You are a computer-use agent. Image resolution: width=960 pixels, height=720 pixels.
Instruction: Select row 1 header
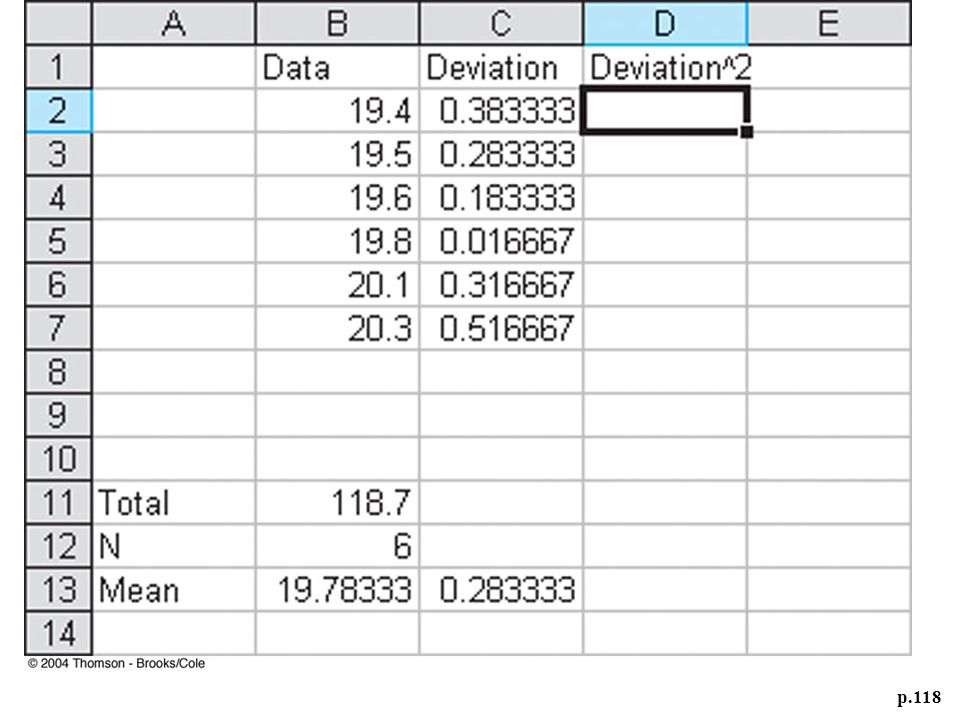point(58,67)
